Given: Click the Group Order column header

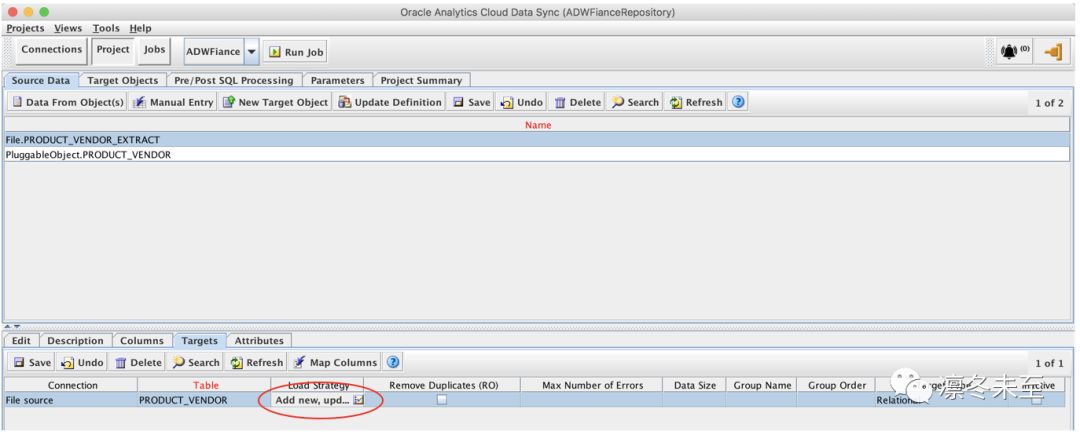Looking at the screenshot, I should [x=836, y=385].
